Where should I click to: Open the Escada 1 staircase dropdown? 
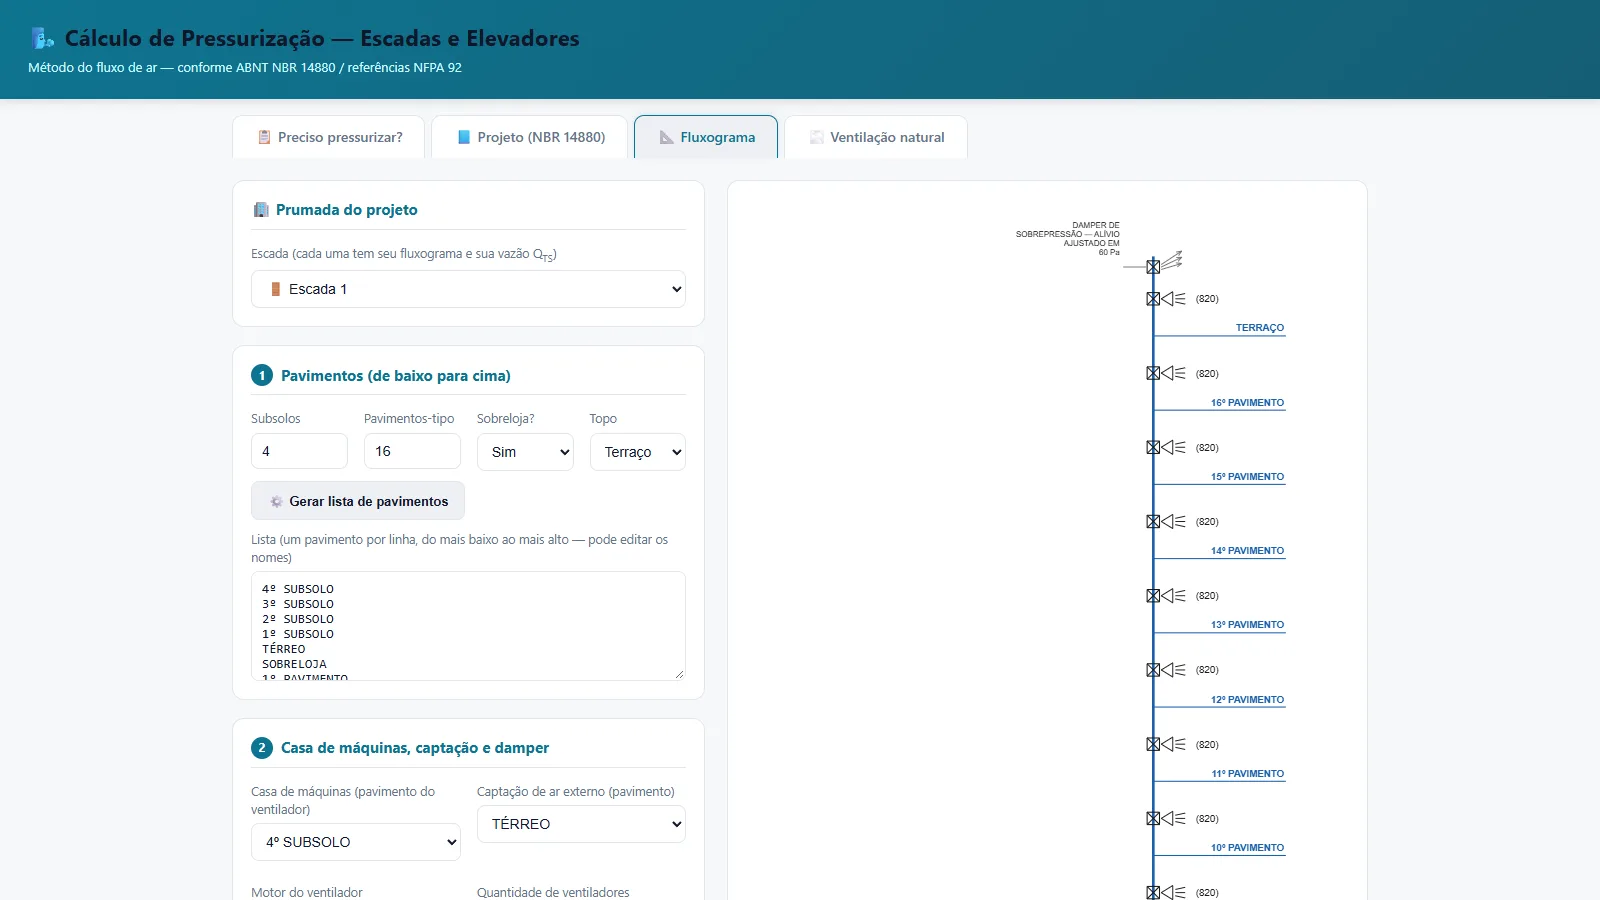(x=468, y=289)
